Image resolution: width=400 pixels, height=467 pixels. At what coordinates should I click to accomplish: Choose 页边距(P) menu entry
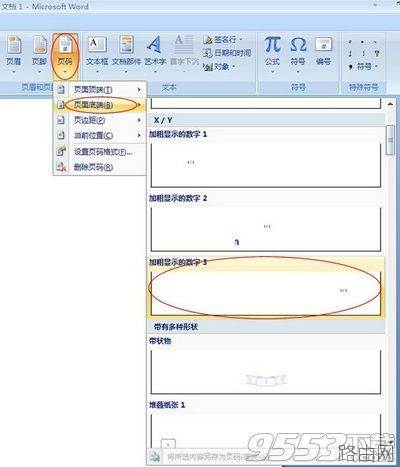(100, 120)
